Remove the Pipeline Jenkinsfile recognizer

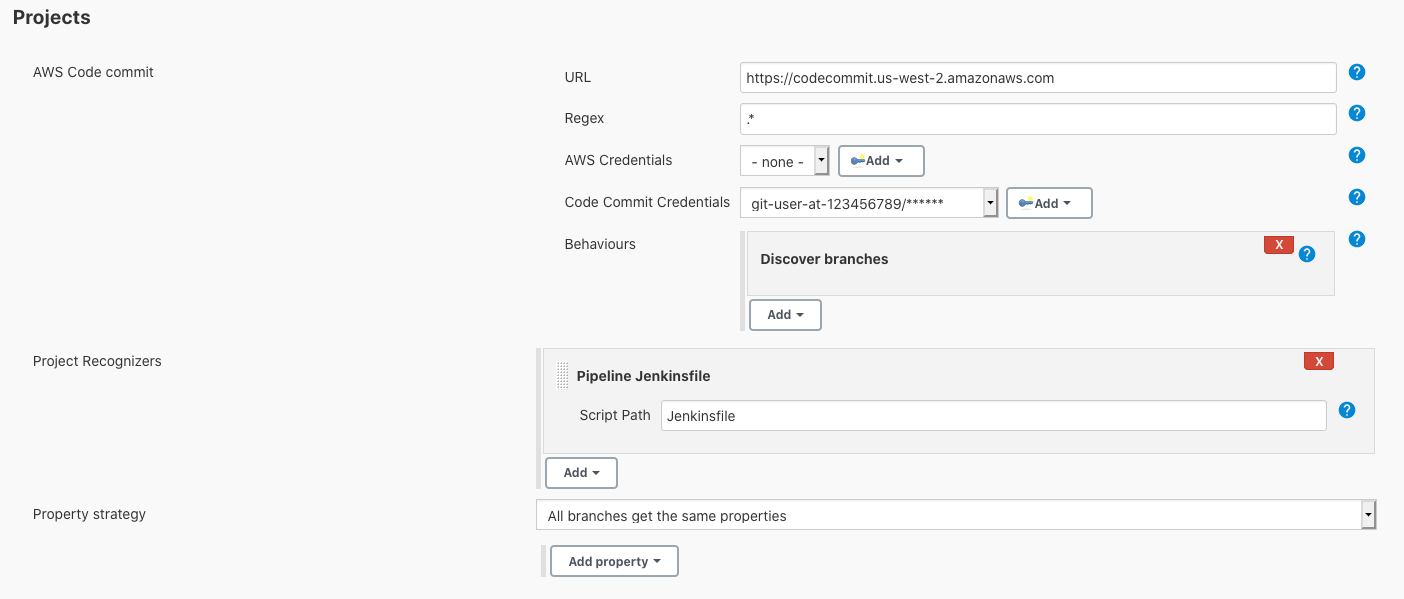(x=1318, y=360)
